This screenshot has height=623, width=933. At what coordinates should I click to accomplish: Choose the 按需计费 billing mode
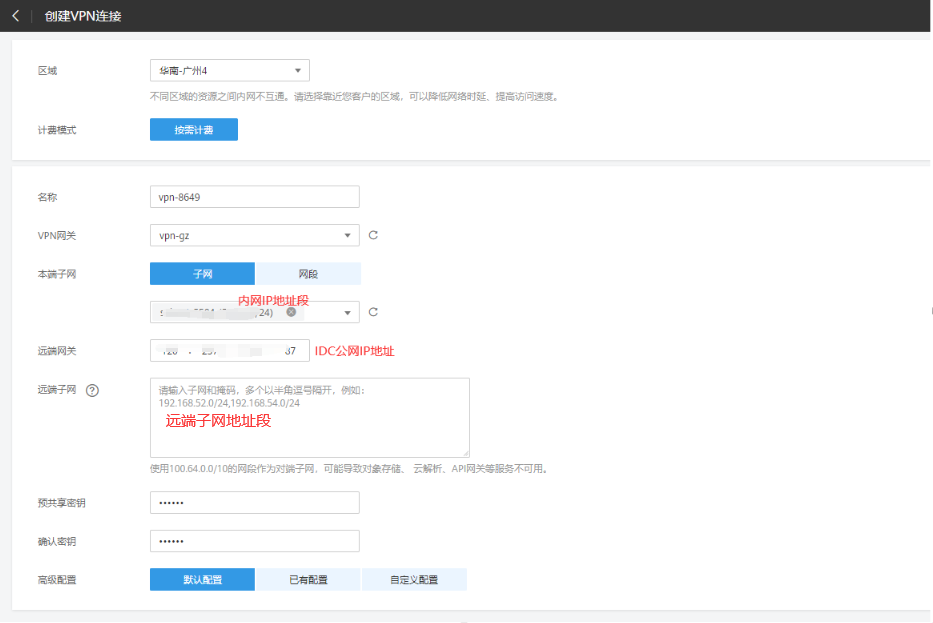tap(194, 130)
